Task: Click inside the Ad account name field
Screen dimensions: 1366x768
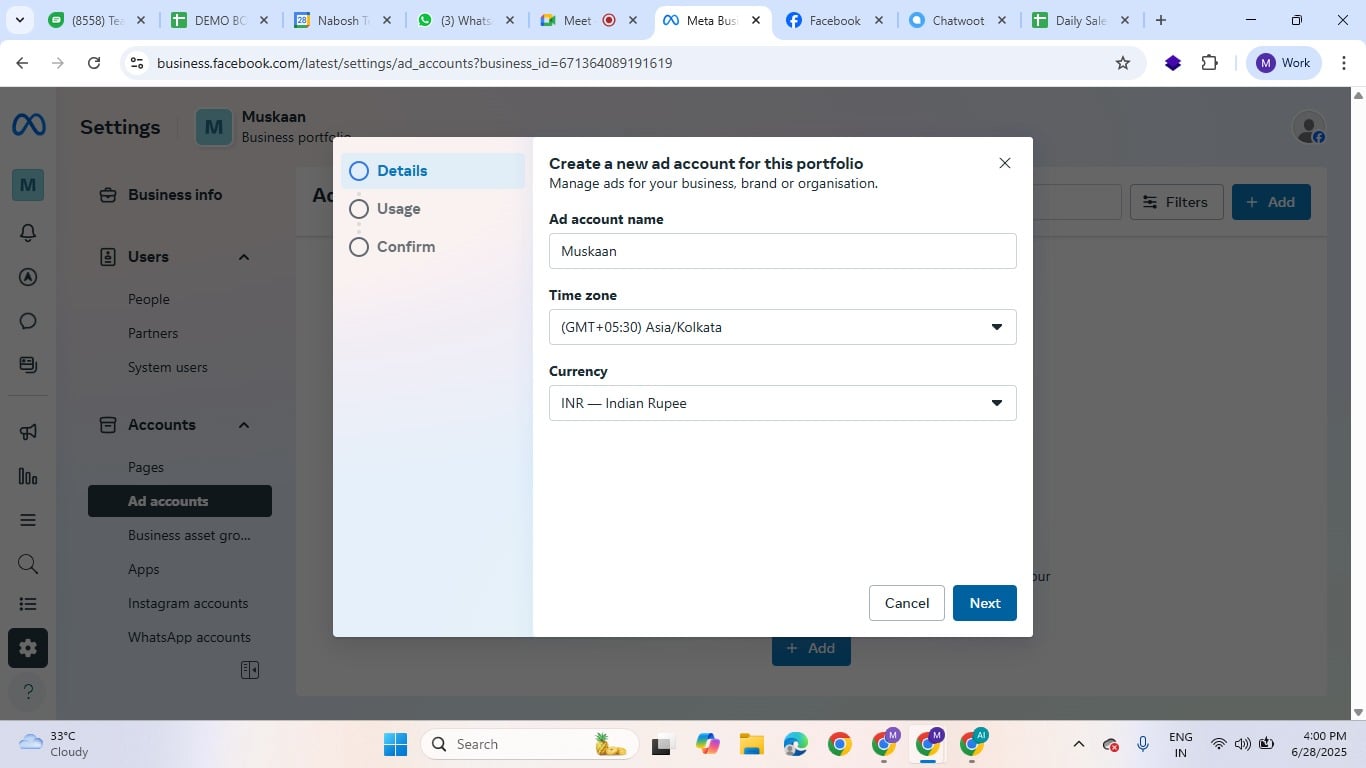Action: pos(780,251)
